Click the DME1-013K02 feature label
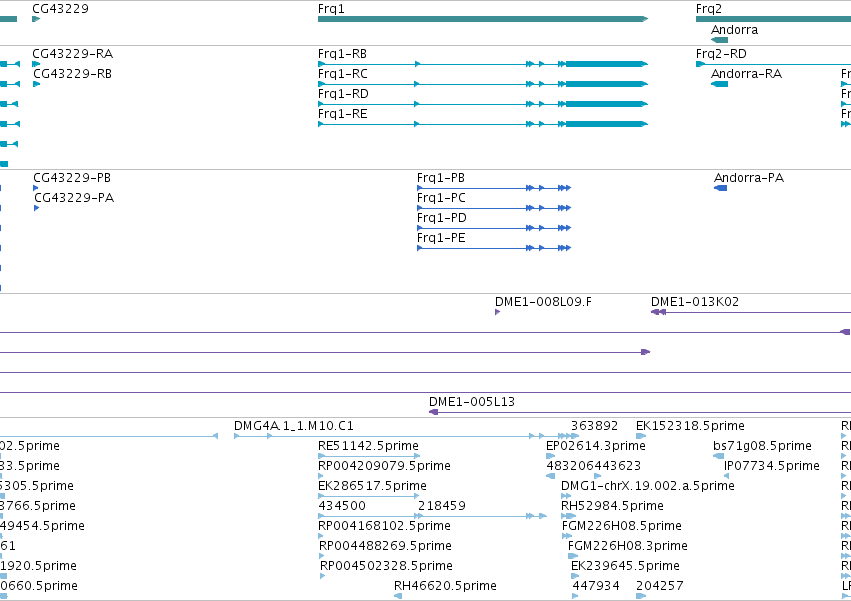 point(695,302)
